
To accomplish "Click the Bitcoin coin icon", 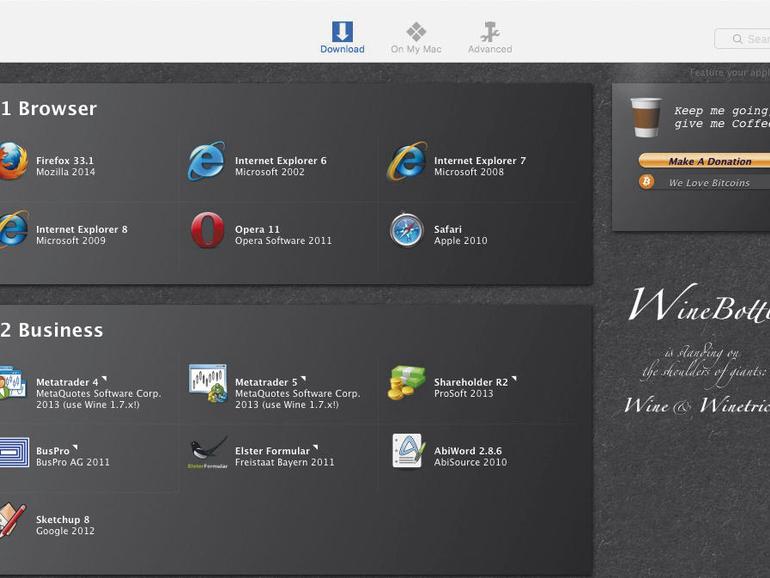I will pyautogui.click(x=646, y=182).
